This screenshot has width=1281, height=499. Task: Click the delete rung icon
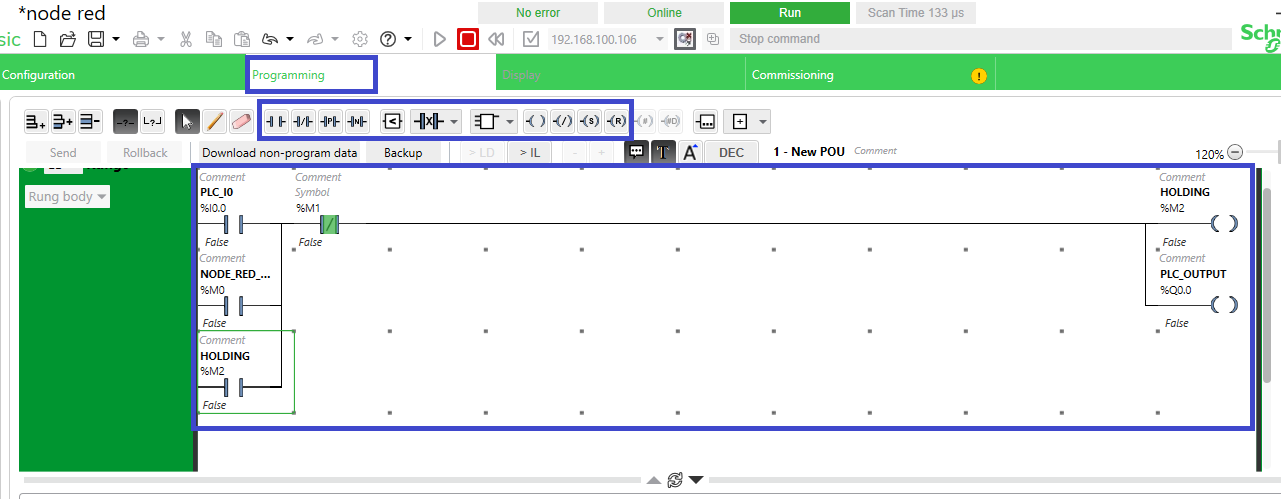tap(90, 121)
